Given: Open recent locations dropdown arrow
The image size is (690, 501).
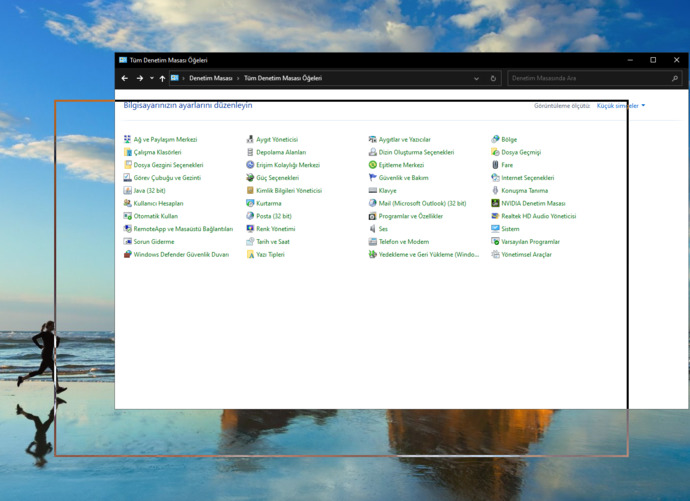Looking at the screenshot, I should [151, 78].
